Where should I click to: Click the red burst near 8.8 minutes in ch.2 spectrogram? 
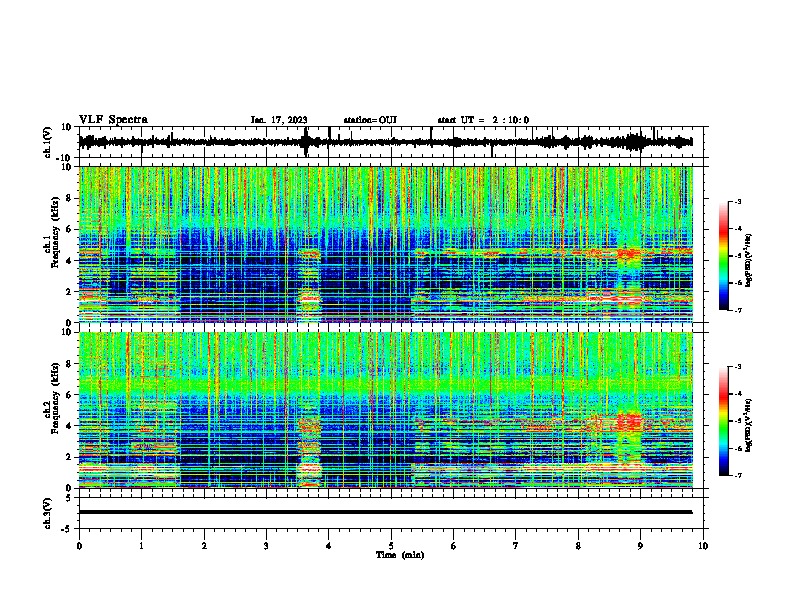pyautogui.click(x=629, y=422)
